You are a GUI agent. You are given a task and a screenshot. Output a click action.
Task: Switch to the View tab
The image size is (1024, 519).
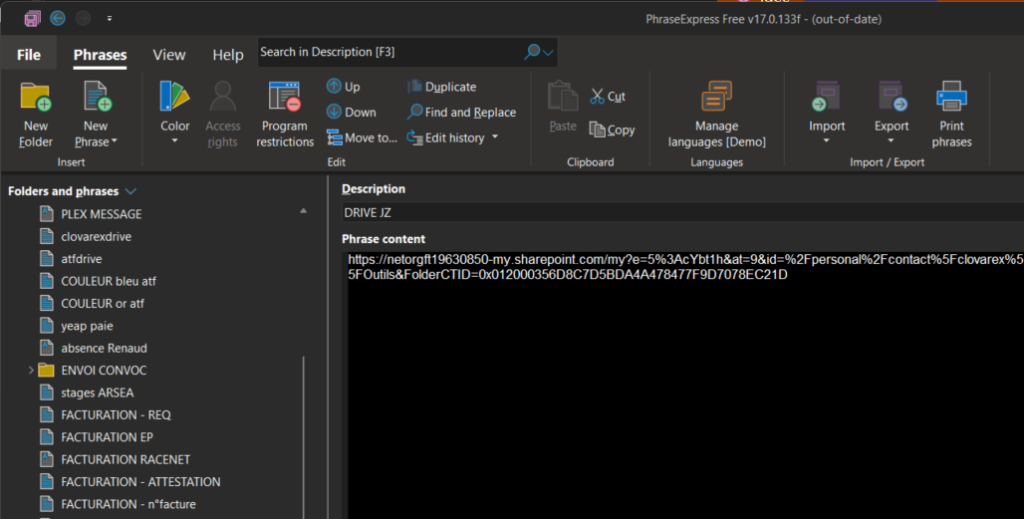[x=169, y=55]
